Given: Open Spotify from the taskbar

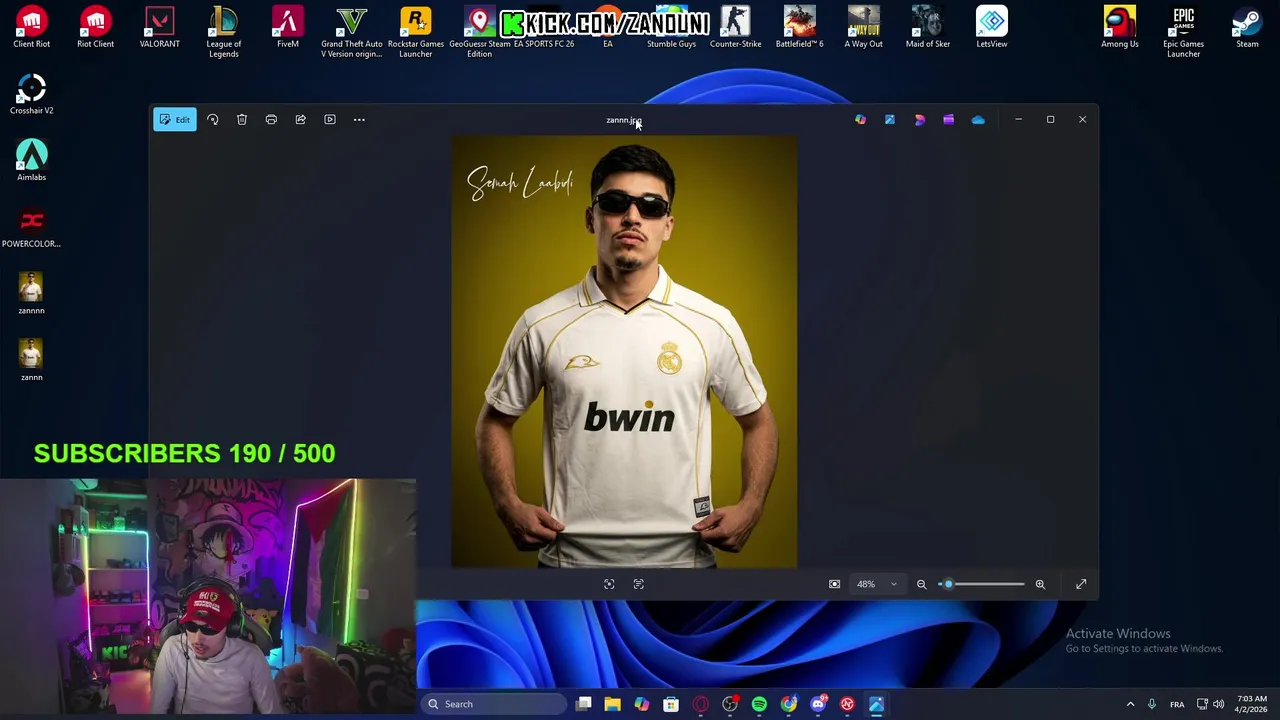Looking at the screenshot, I should [759, 704].
